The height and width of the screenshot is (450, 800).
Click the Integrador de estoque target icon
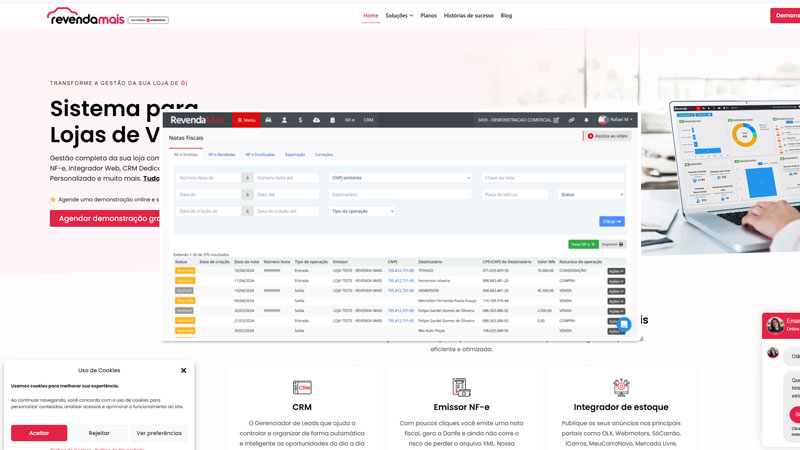(x=621, y=387)
